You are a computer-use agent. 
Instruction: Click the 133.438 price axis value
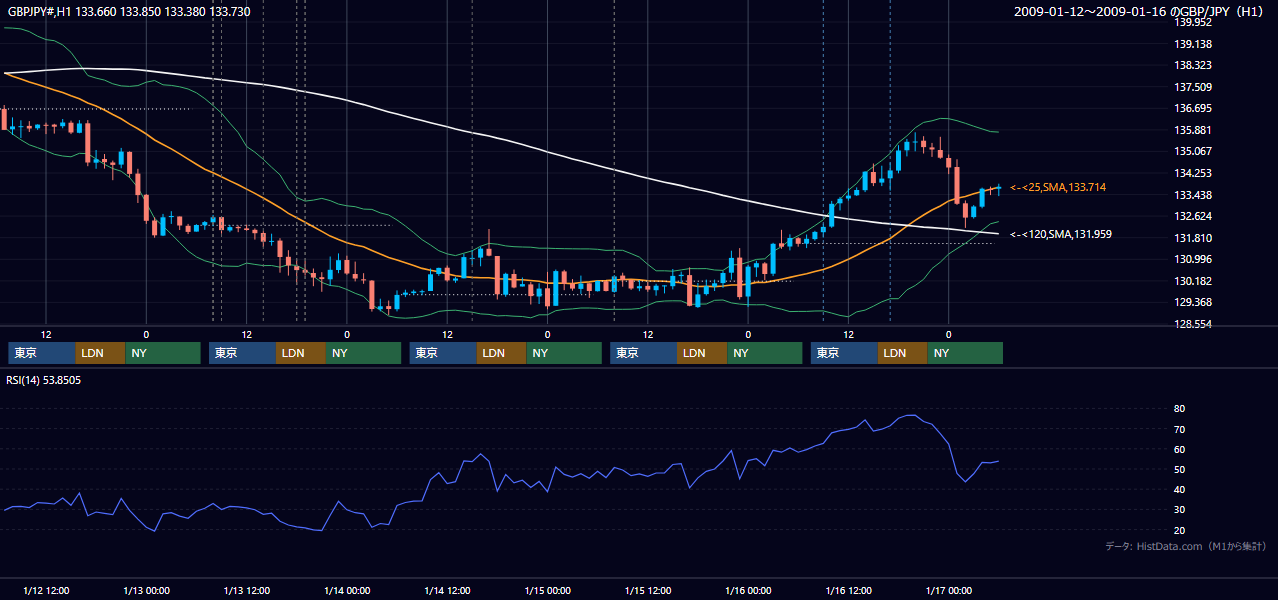pyautogui.click(x=1192, y=195)
